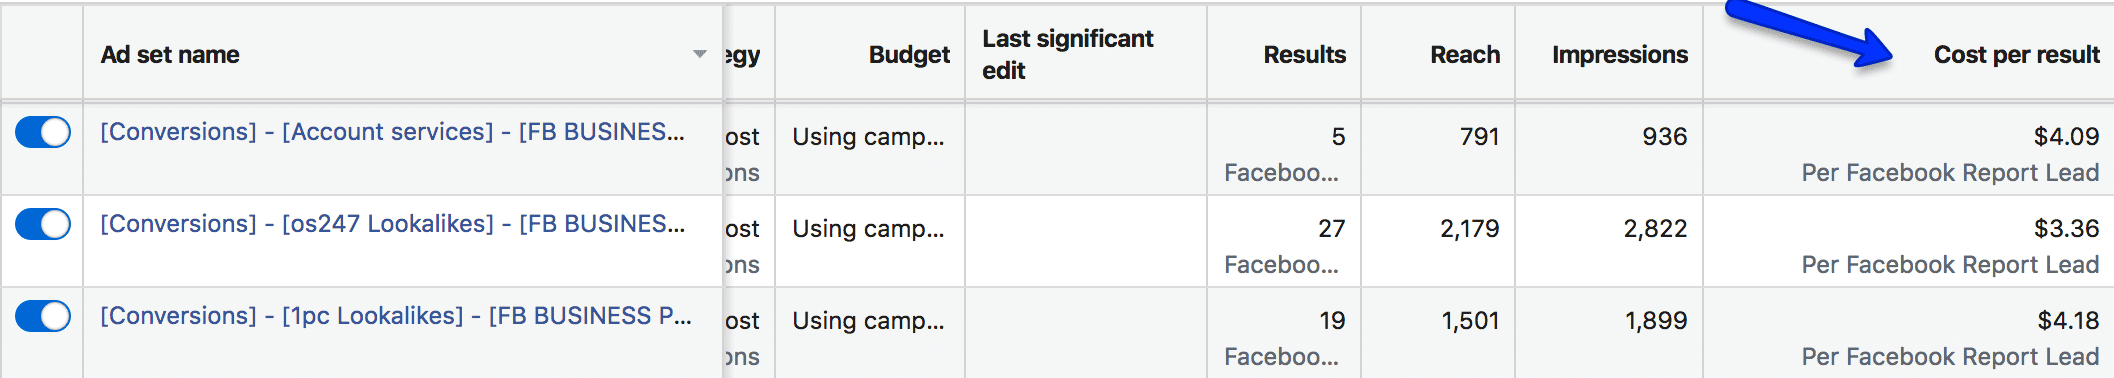The height and width of the screenshot is (378, 2114).
Task: Select the $4.09 cost per result cell
Action: click(x=2066, y=137)
